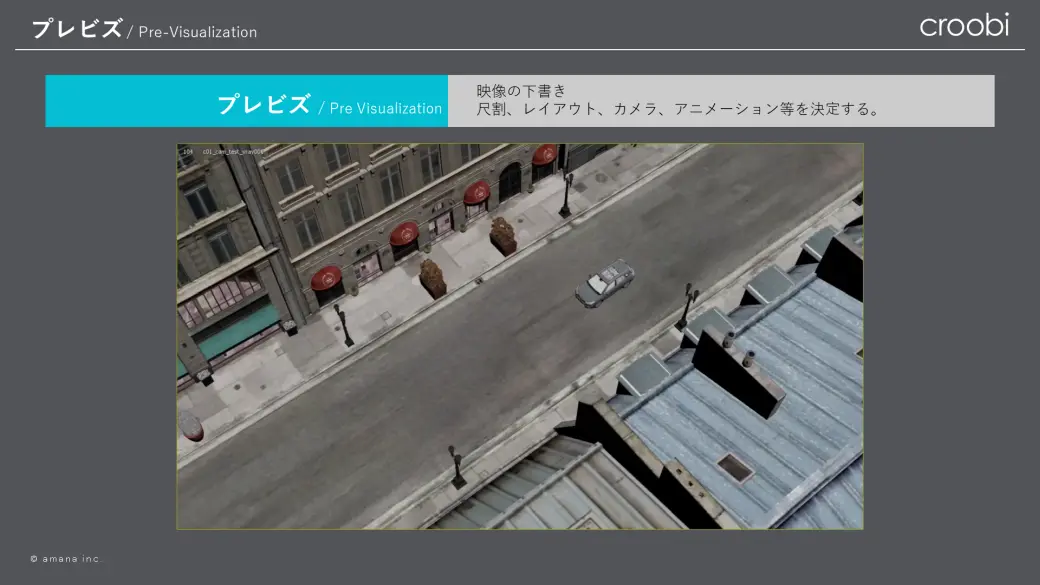Click the chimney pots on the rooftop
The width and height of the screenshot is (1040, 585).
click(x=738, y=349)
